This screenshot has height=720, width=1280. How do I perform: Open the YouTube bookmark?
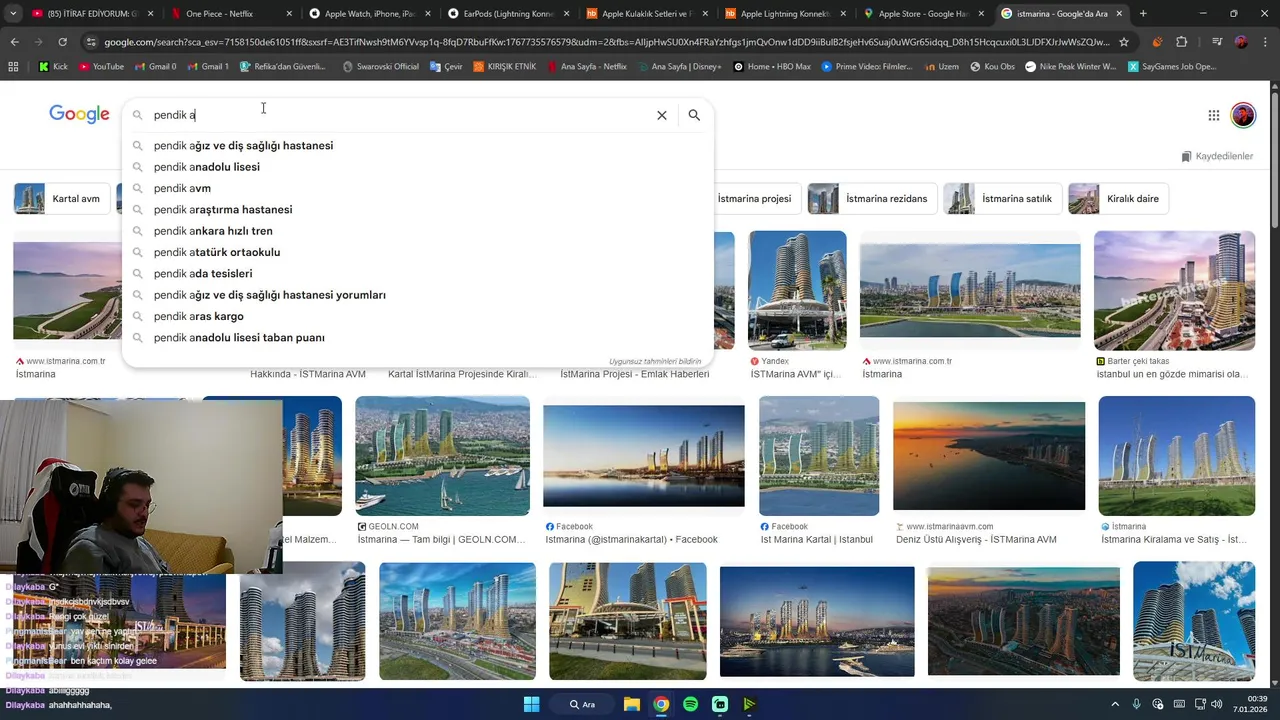tap(100, 66)
